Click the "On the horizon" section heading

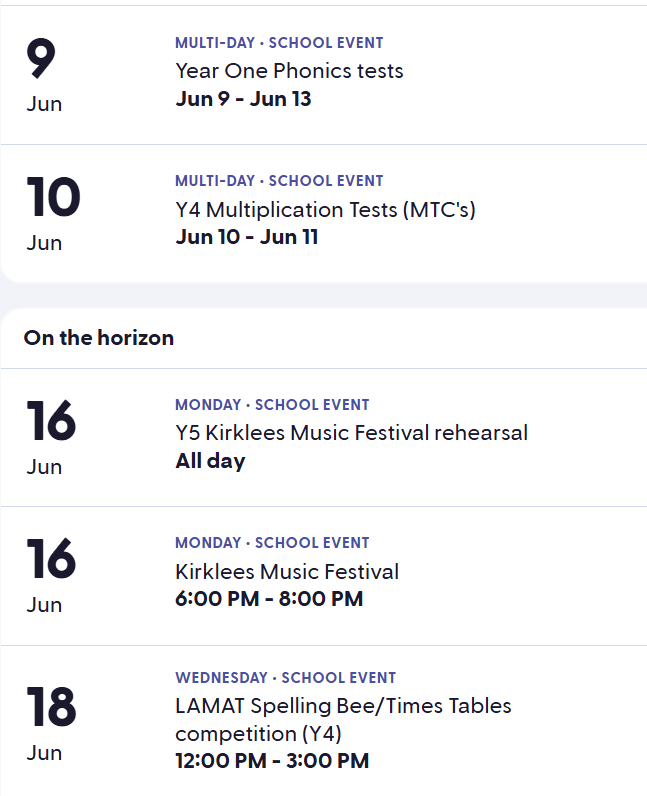tap(99, 338)
